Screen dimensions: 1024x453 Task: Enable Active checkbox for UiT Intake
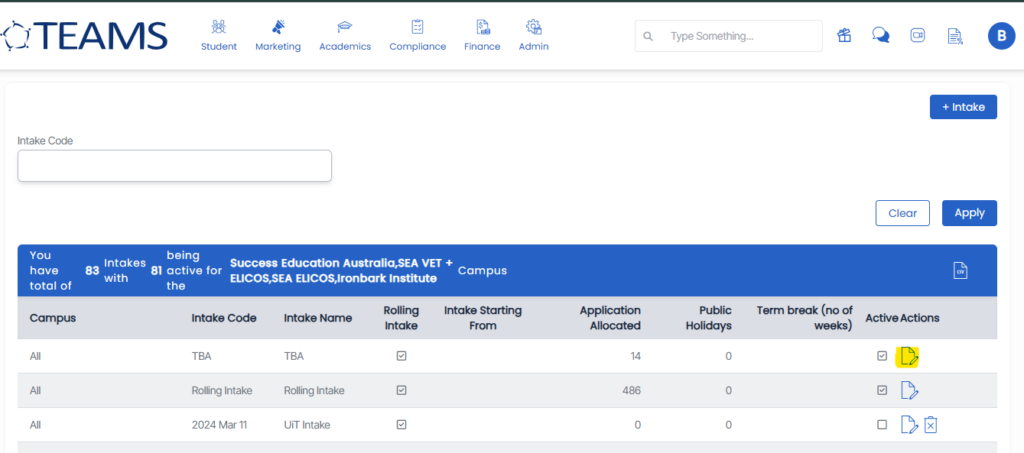882,425
